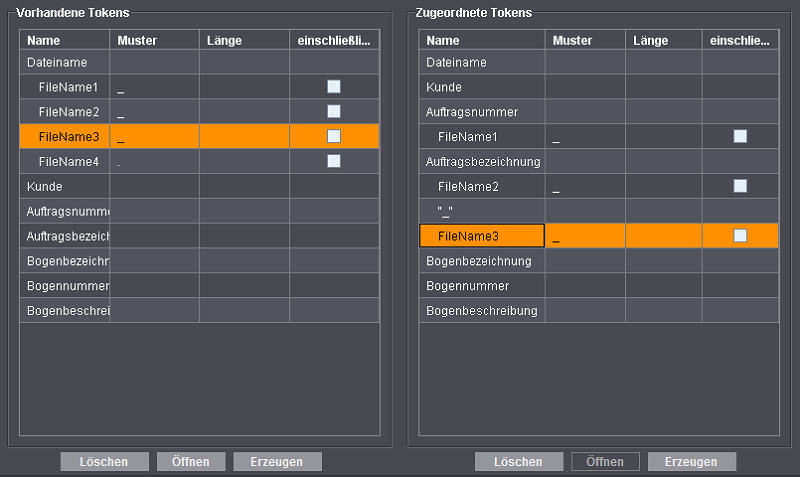800x477 pixels.
Task: Check the FileName1 box in Vorhandene Tokens
Action: coord(334,87)
